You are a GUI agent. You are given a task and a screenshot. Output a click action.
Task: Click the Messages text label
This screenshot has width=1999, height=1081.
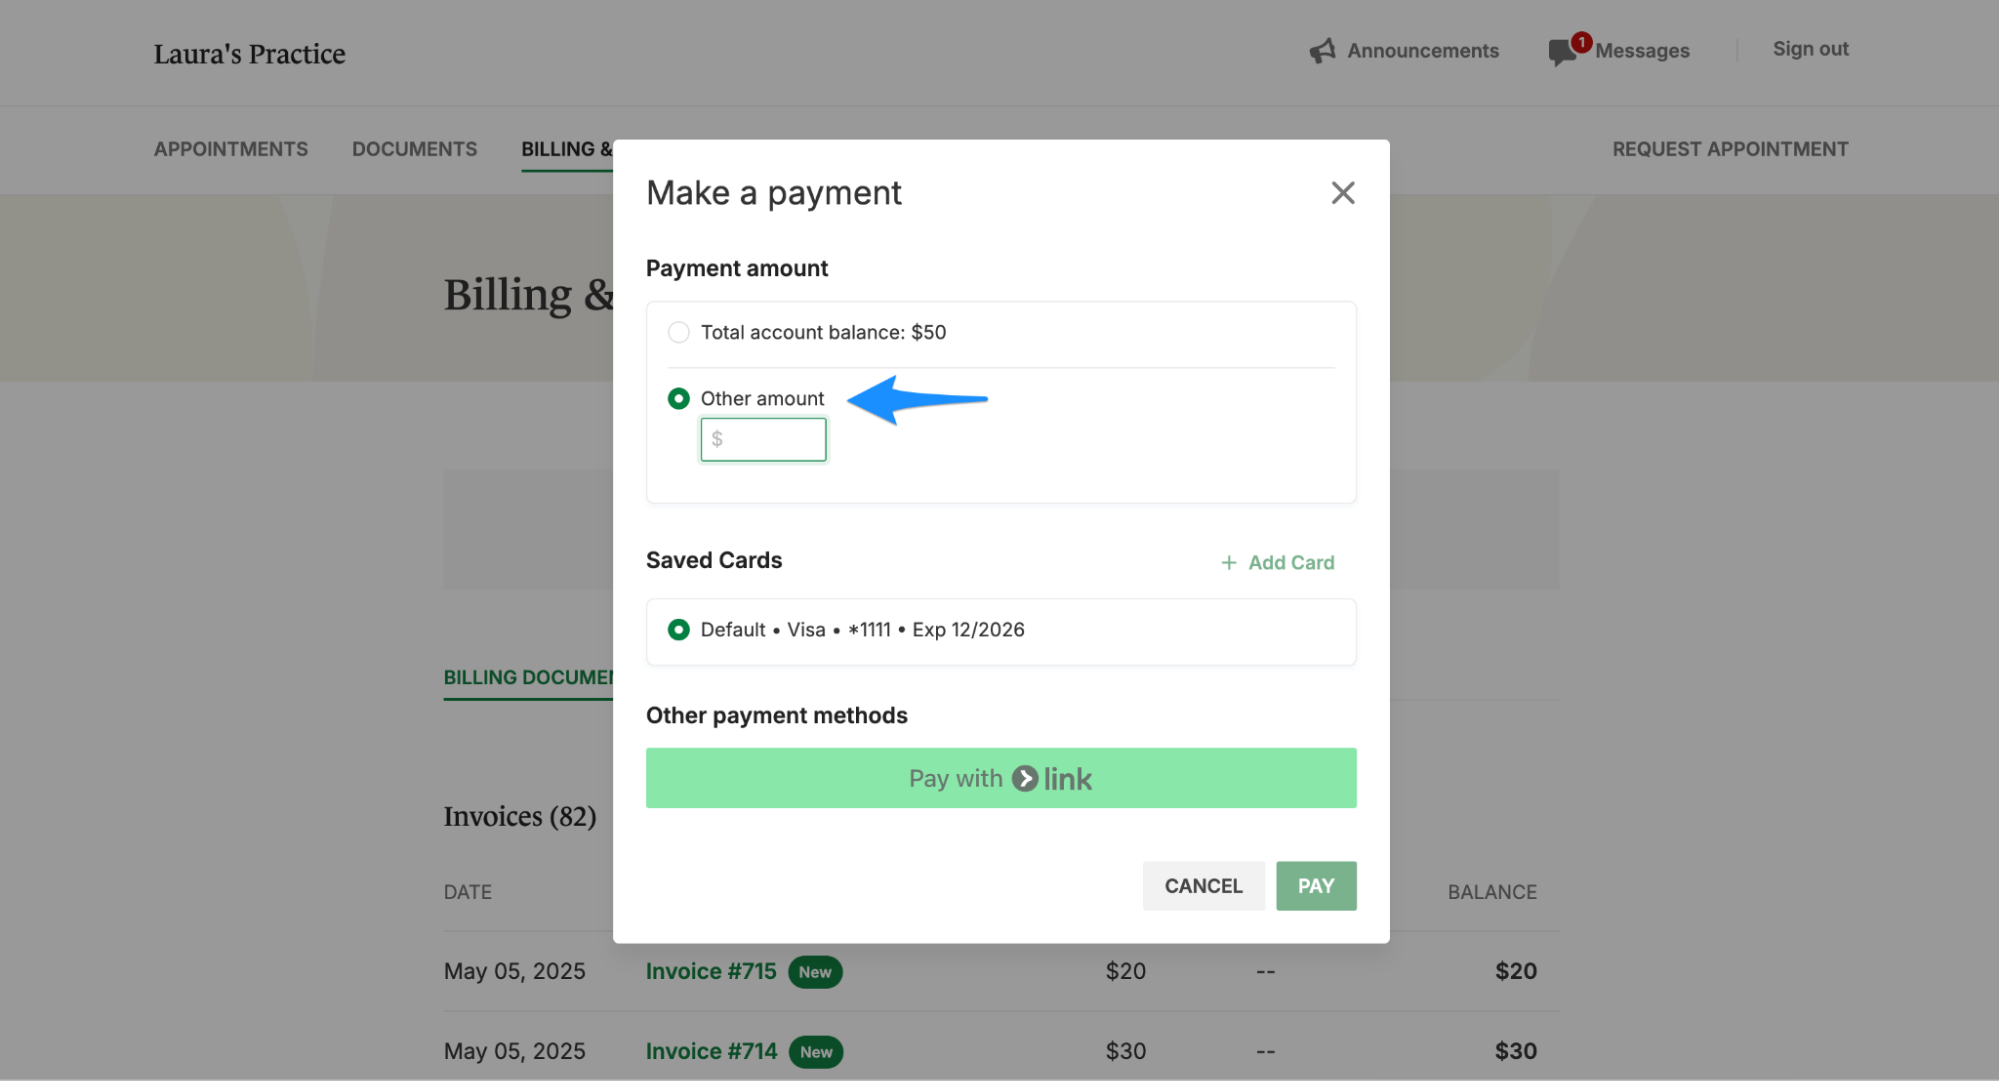[x=1642, y=51]
